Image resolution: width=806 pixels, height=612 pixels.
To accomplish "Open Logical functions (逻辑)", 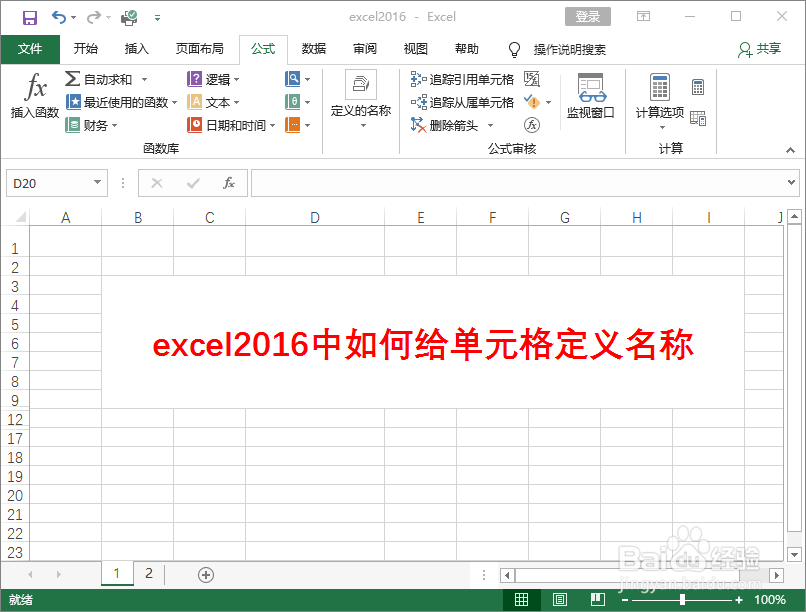I will click(213, 79).
